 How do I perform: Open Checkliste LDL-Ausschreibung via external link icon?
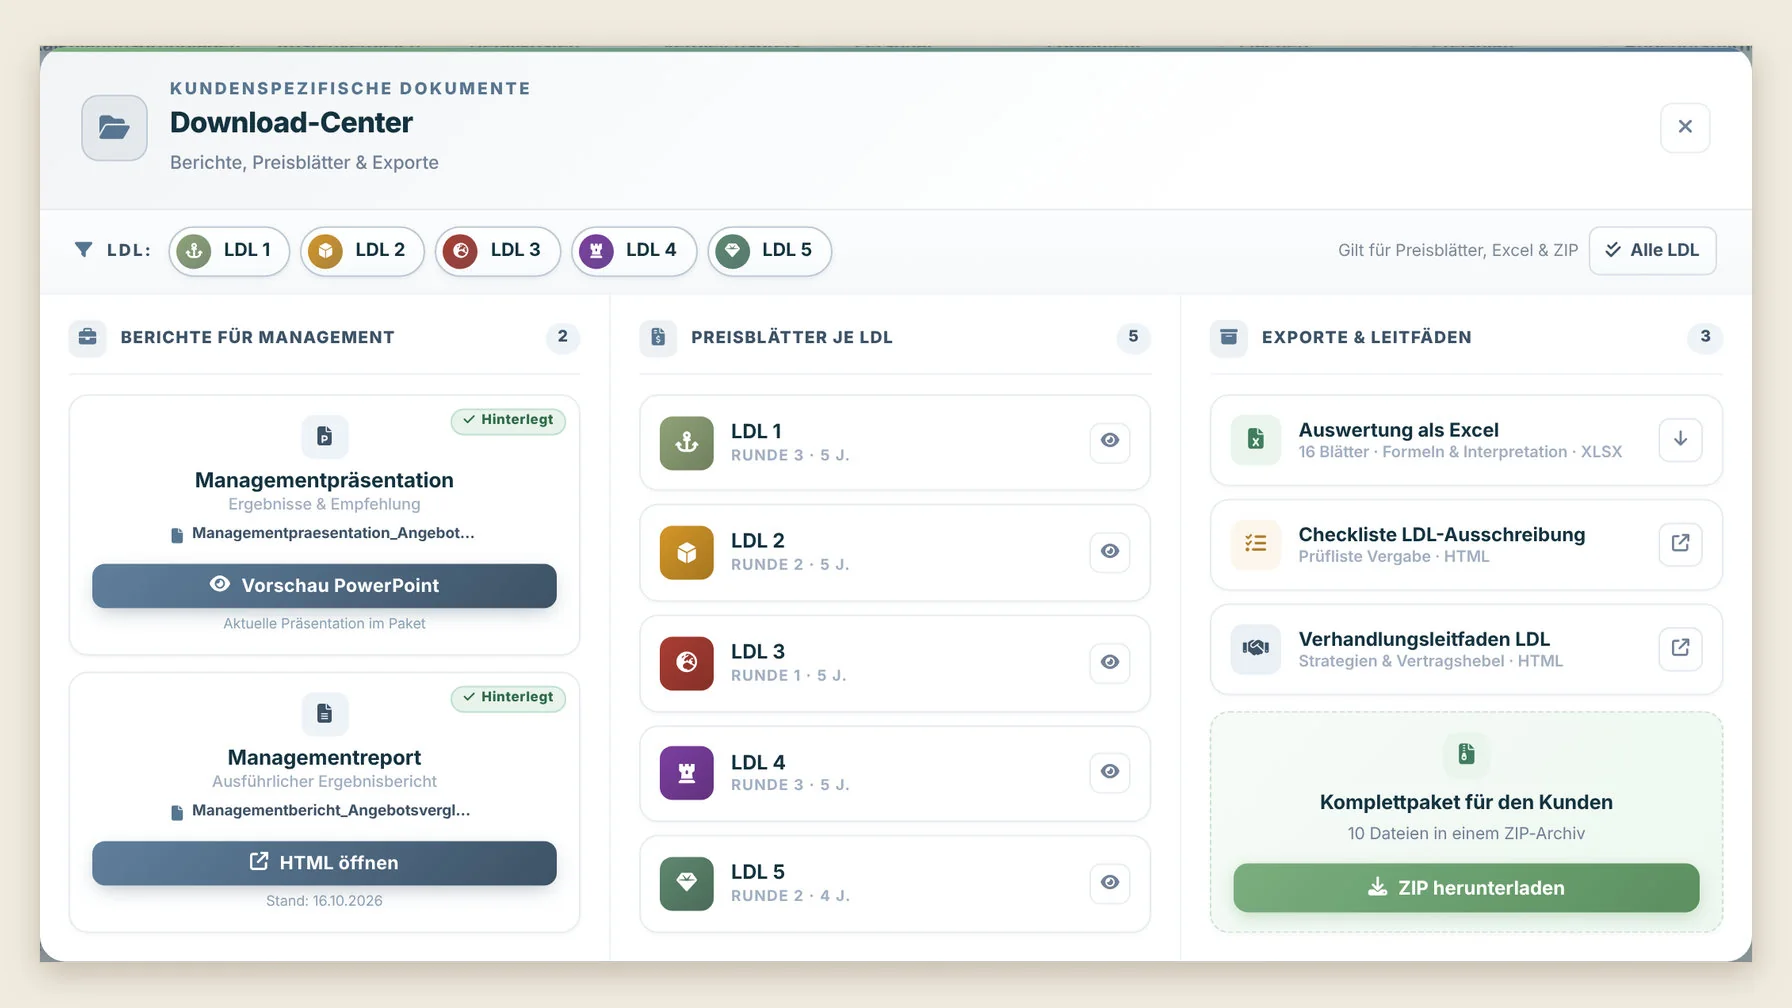(x=1680, y=543)
